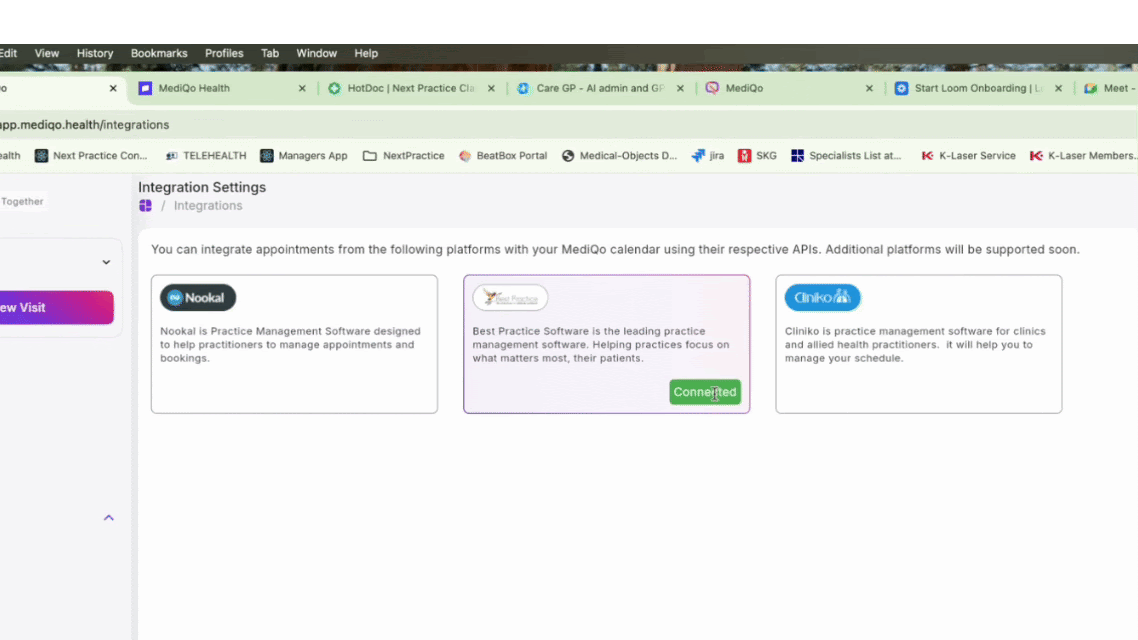
Task: Open the Window menu
Action: click(x=316, y=53)
